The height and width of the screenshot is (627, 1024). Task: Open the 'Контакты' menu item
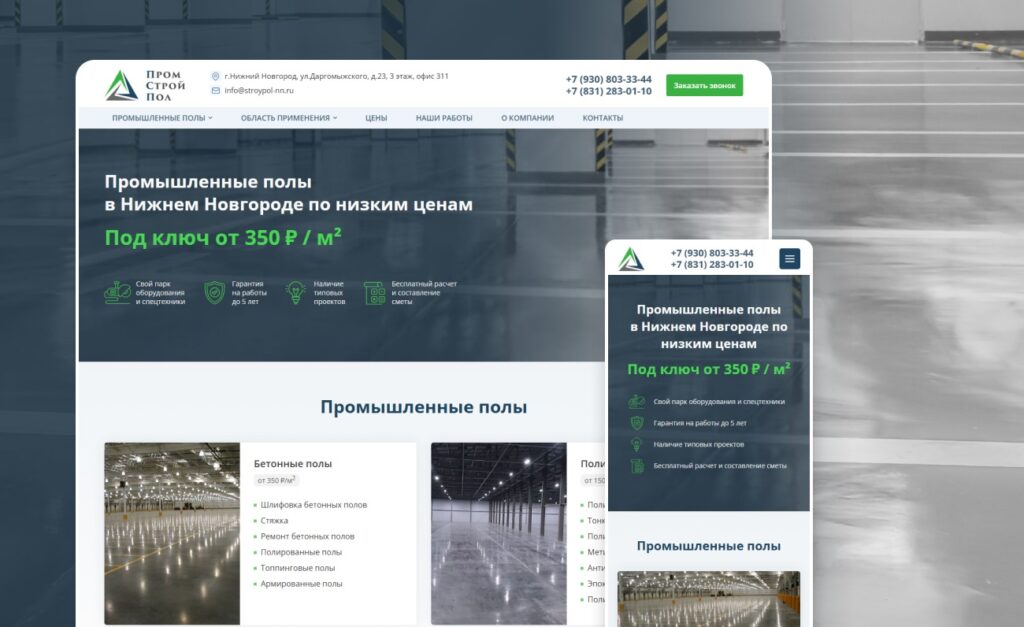coord(603,118)
